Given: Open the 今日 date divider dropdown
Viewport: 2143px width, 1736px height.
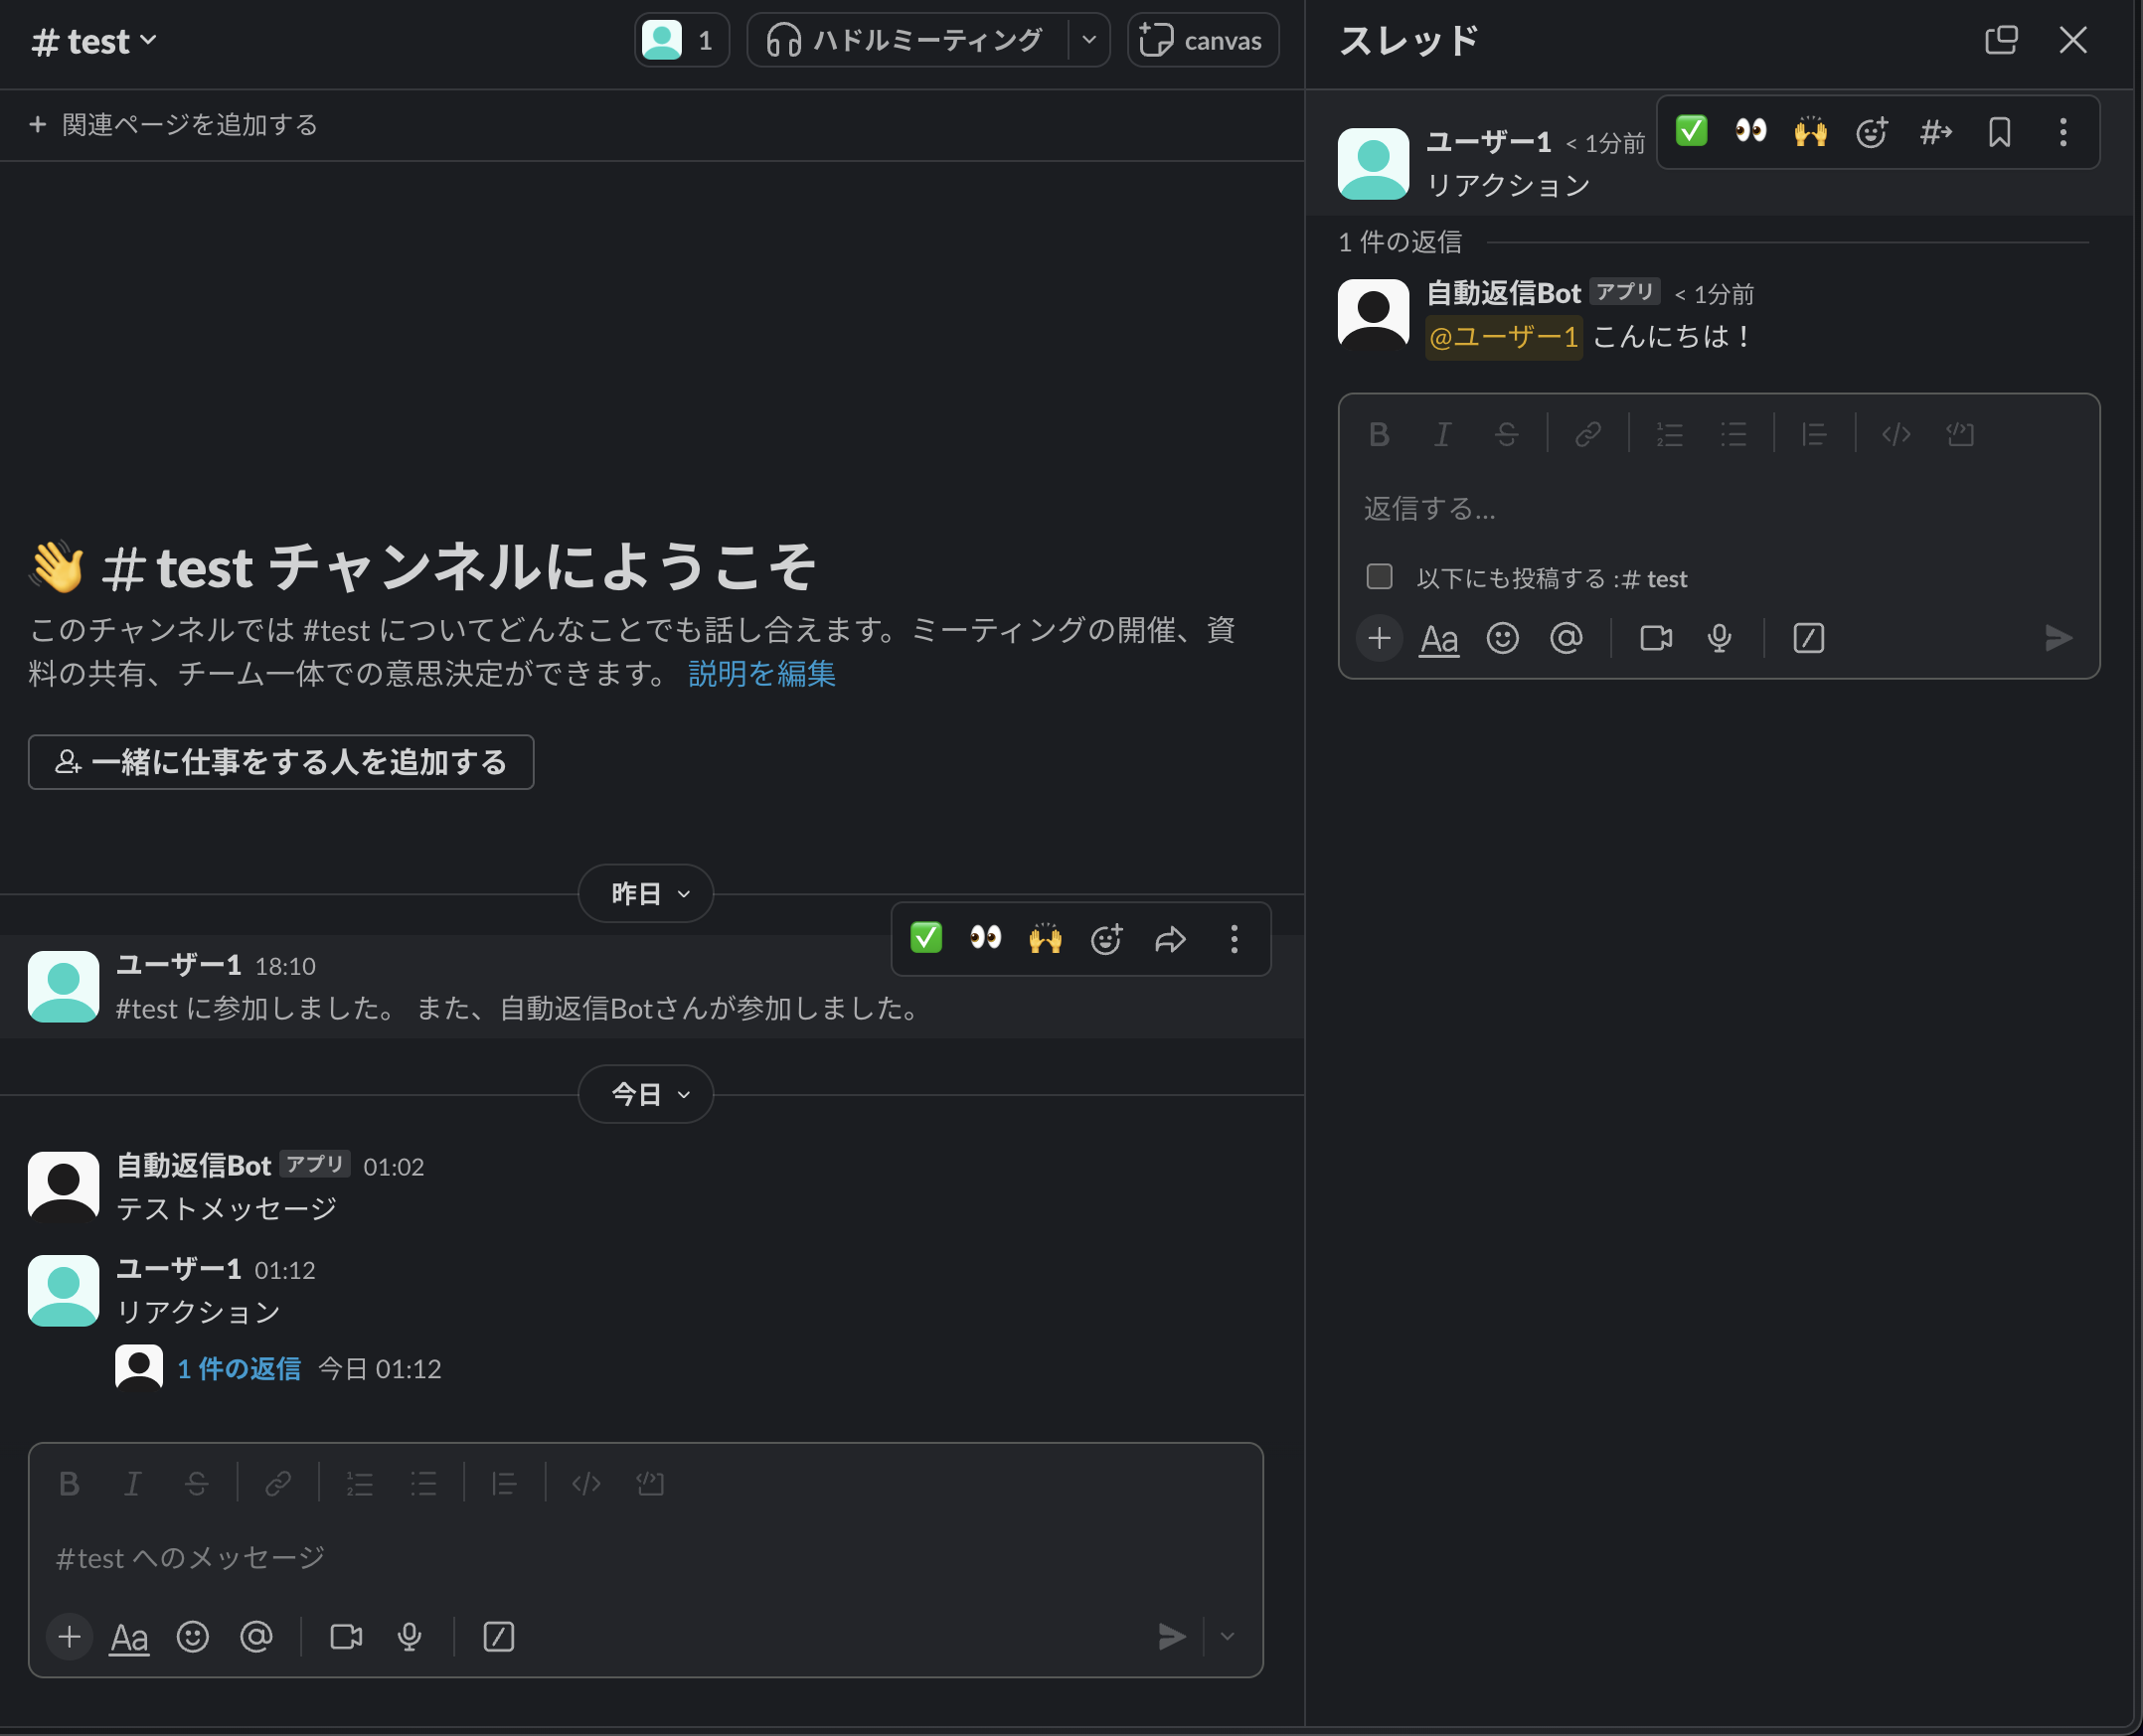Looking at the screenshot, I should point(645,1094).
